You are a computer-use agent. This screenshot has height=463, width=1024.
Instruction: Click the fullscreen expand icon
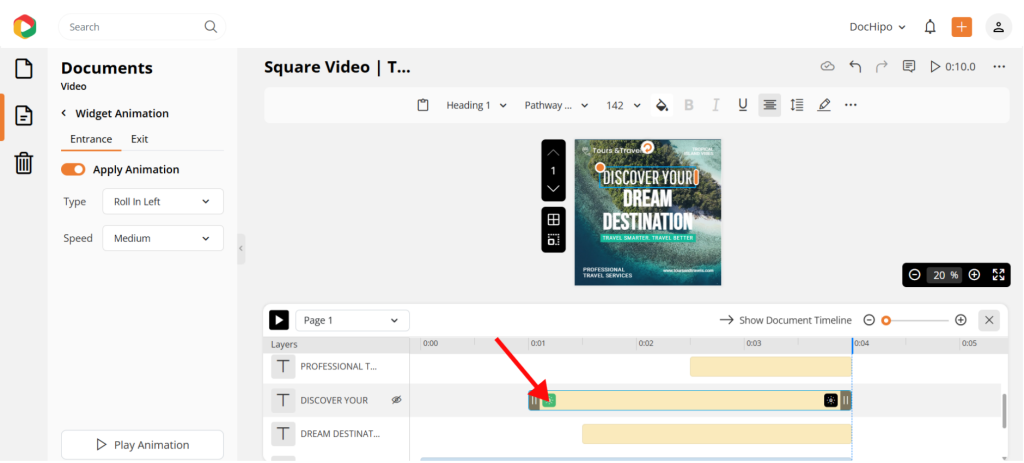[998, 275]
